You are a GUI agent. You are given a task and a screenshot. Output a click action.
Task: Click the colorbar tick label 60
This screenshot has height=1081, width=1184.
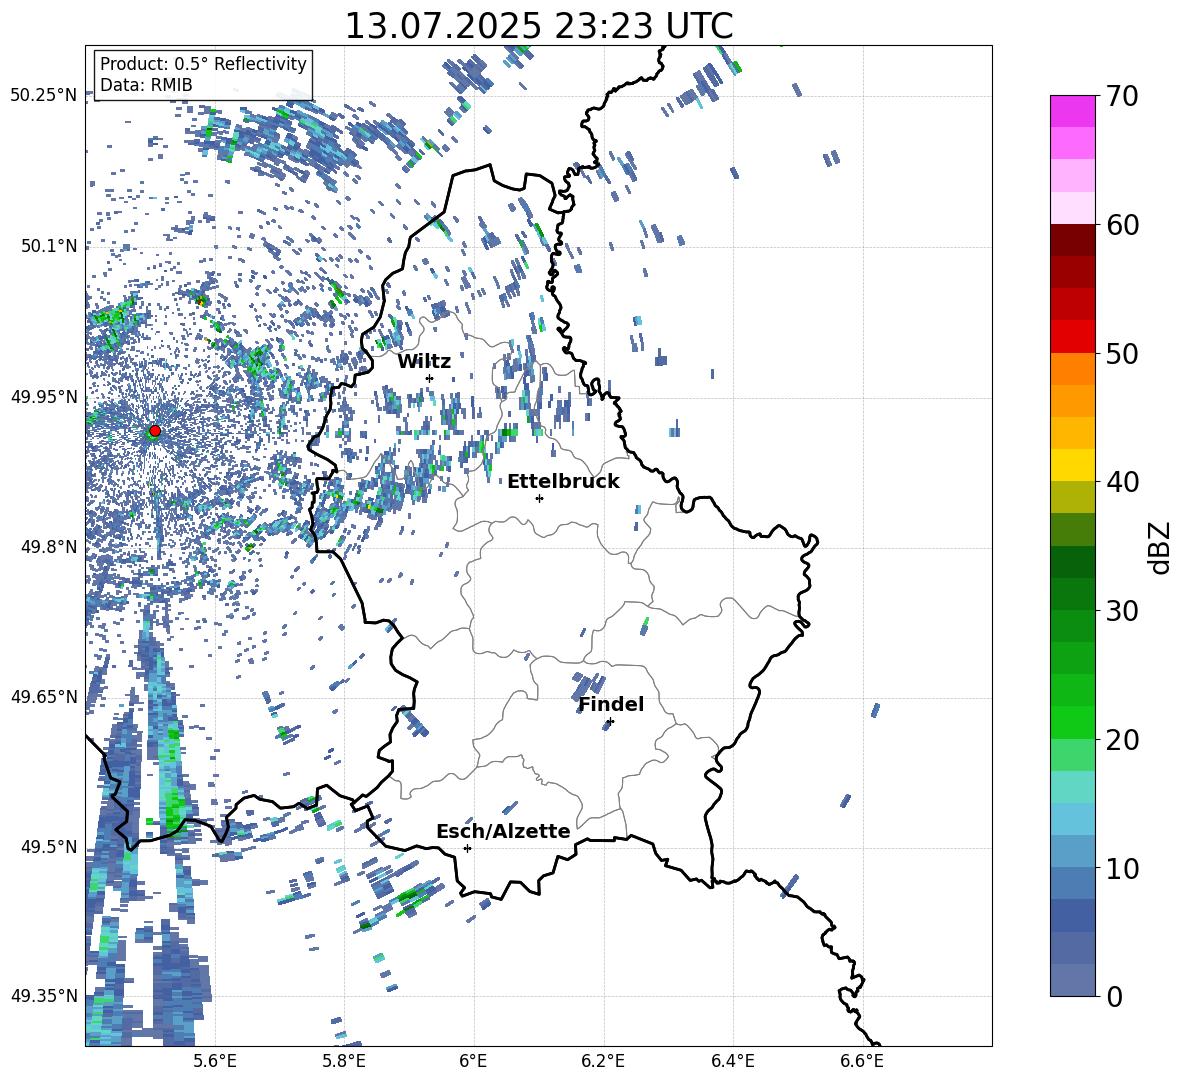pos(1122,225)
